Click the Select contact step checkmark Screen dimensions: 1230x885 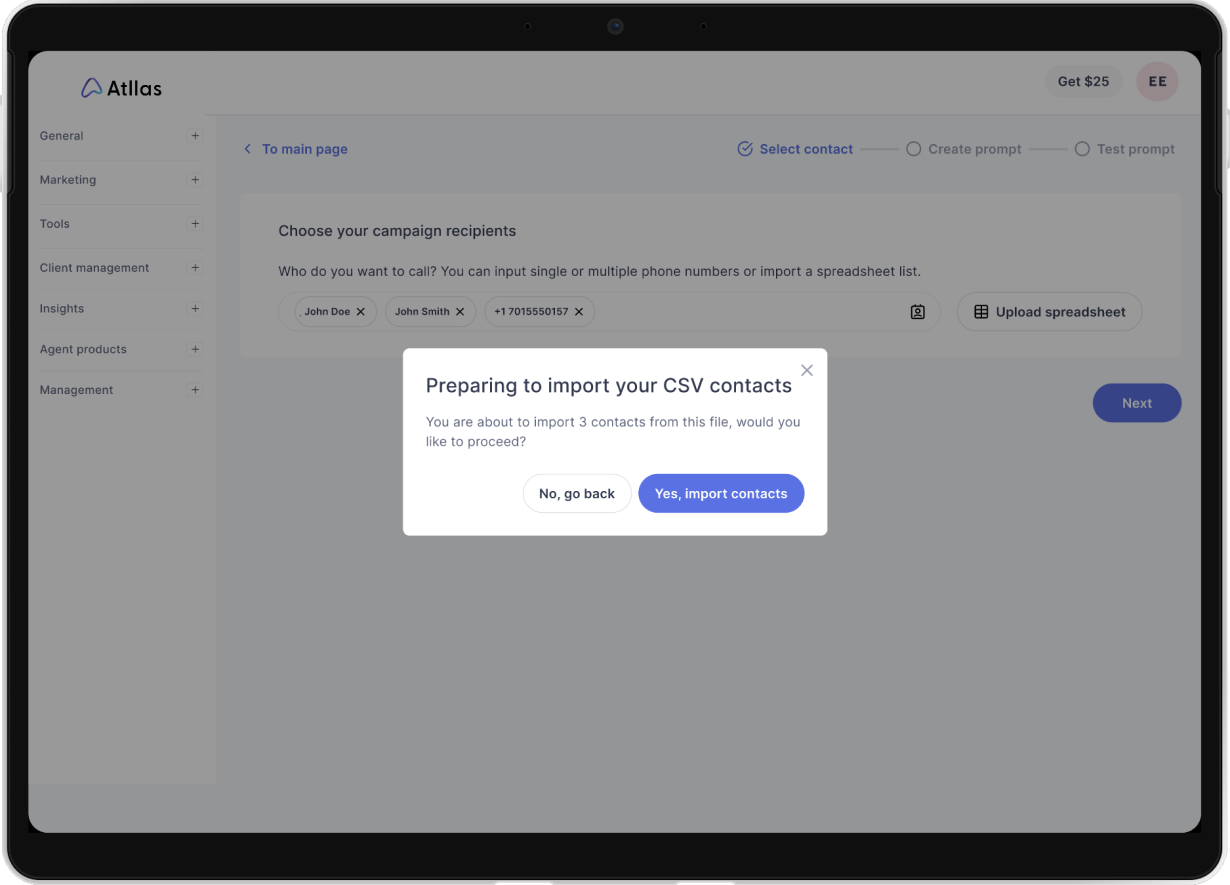(745, 149)
